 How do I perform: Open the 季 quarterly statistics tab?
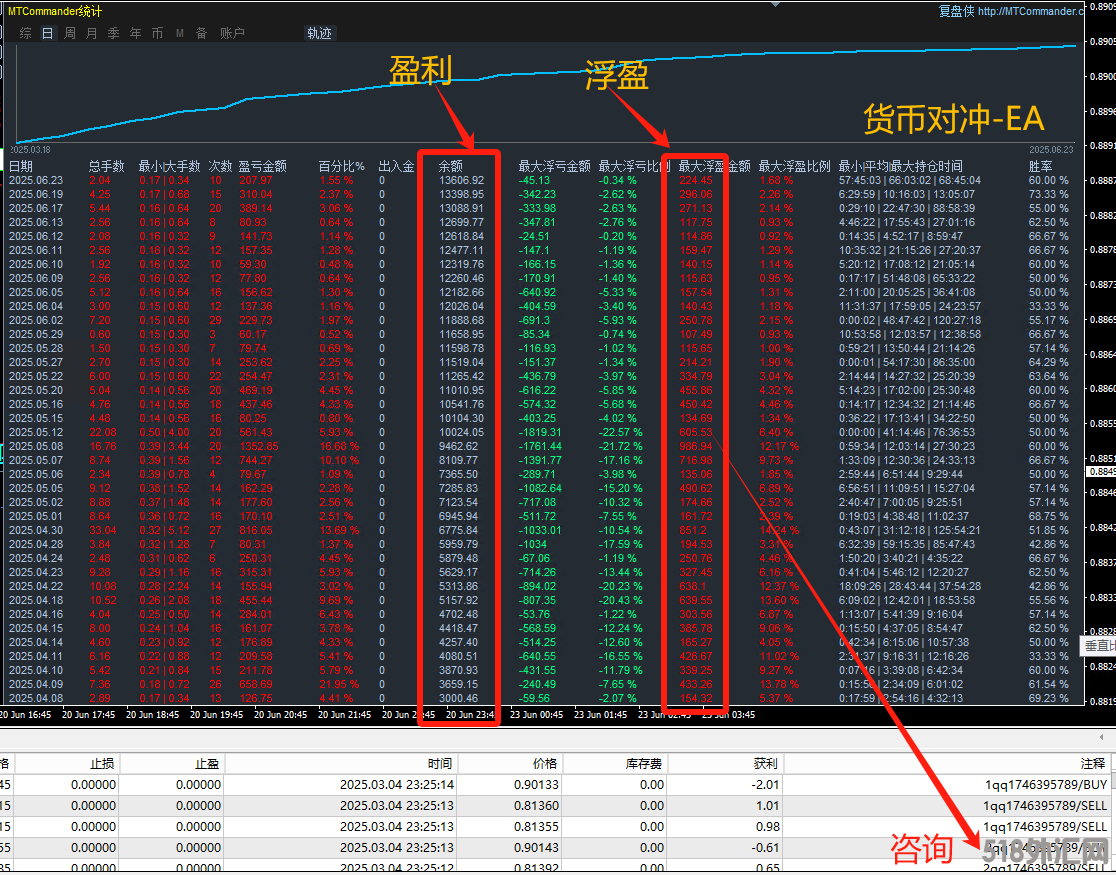(x=113, y=33)
